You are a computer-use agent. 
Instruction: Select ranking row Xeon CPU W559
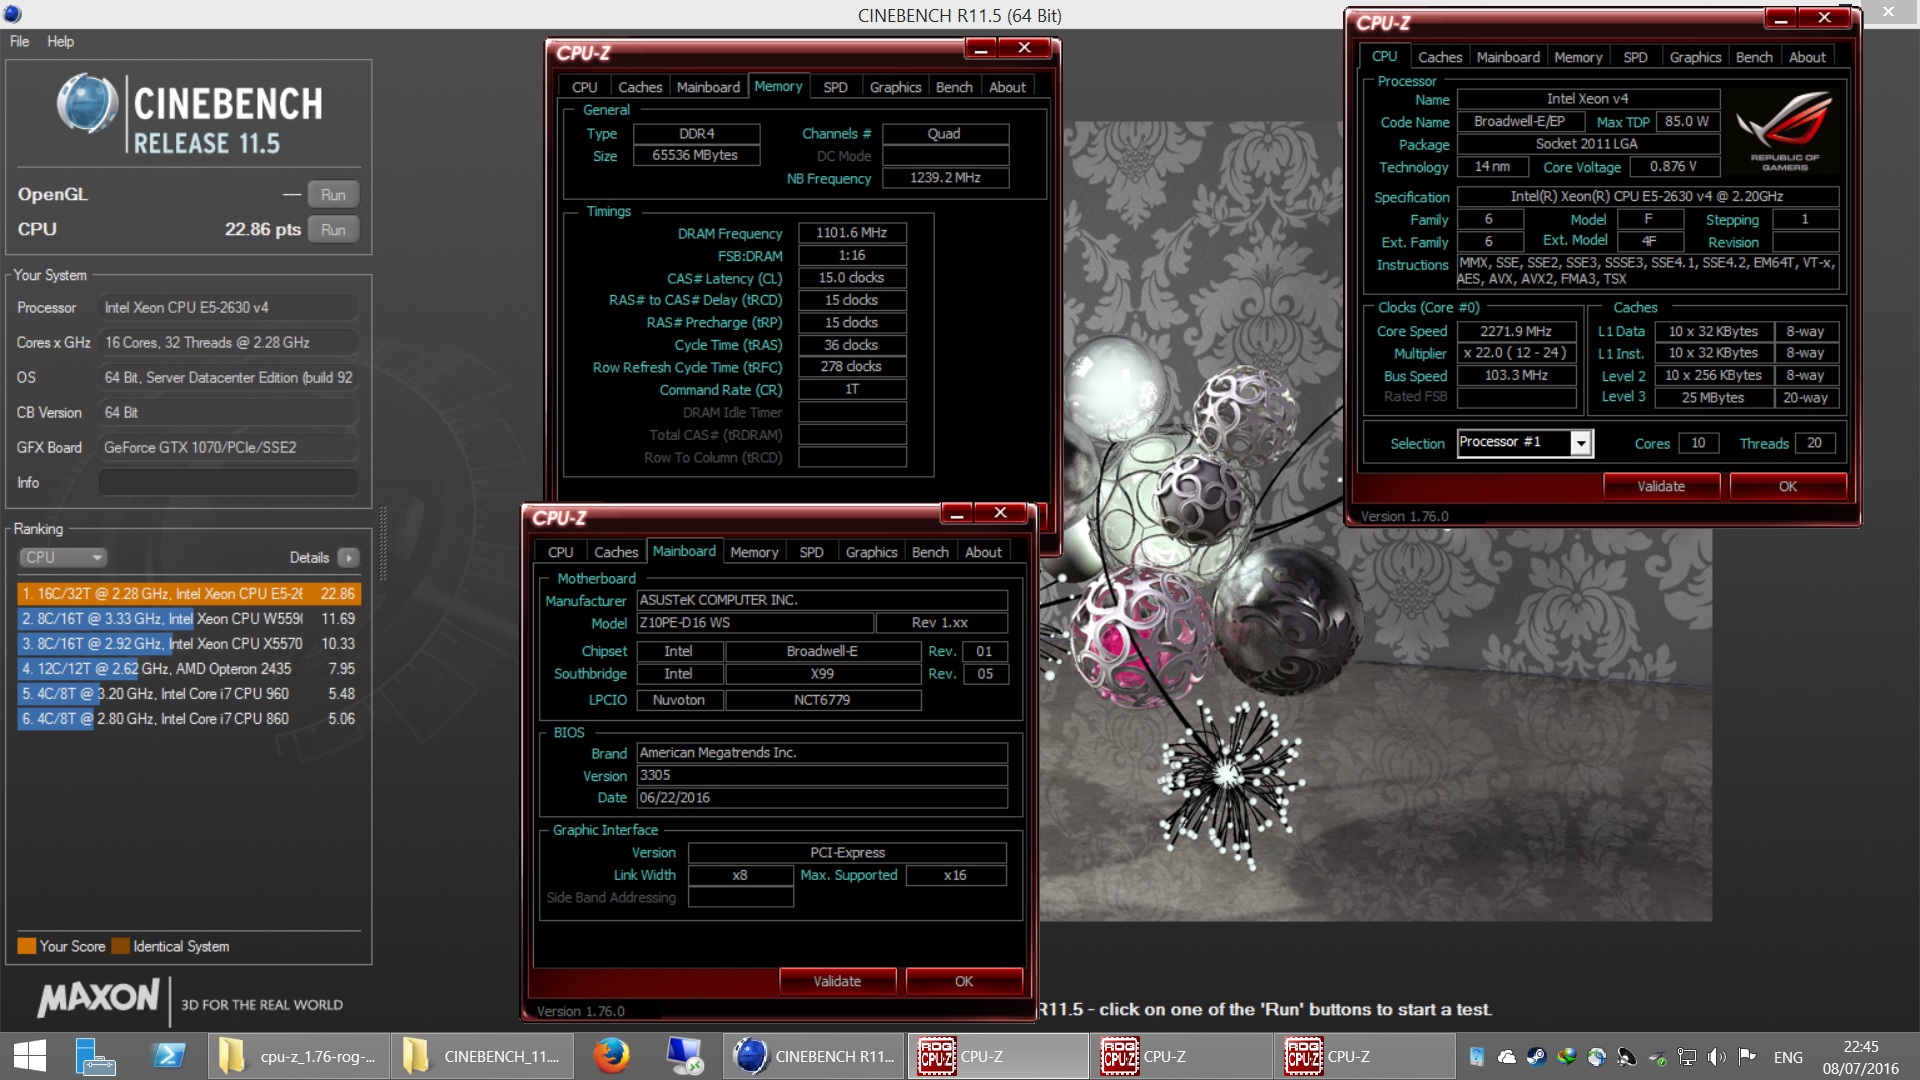[x=188, y=619]
